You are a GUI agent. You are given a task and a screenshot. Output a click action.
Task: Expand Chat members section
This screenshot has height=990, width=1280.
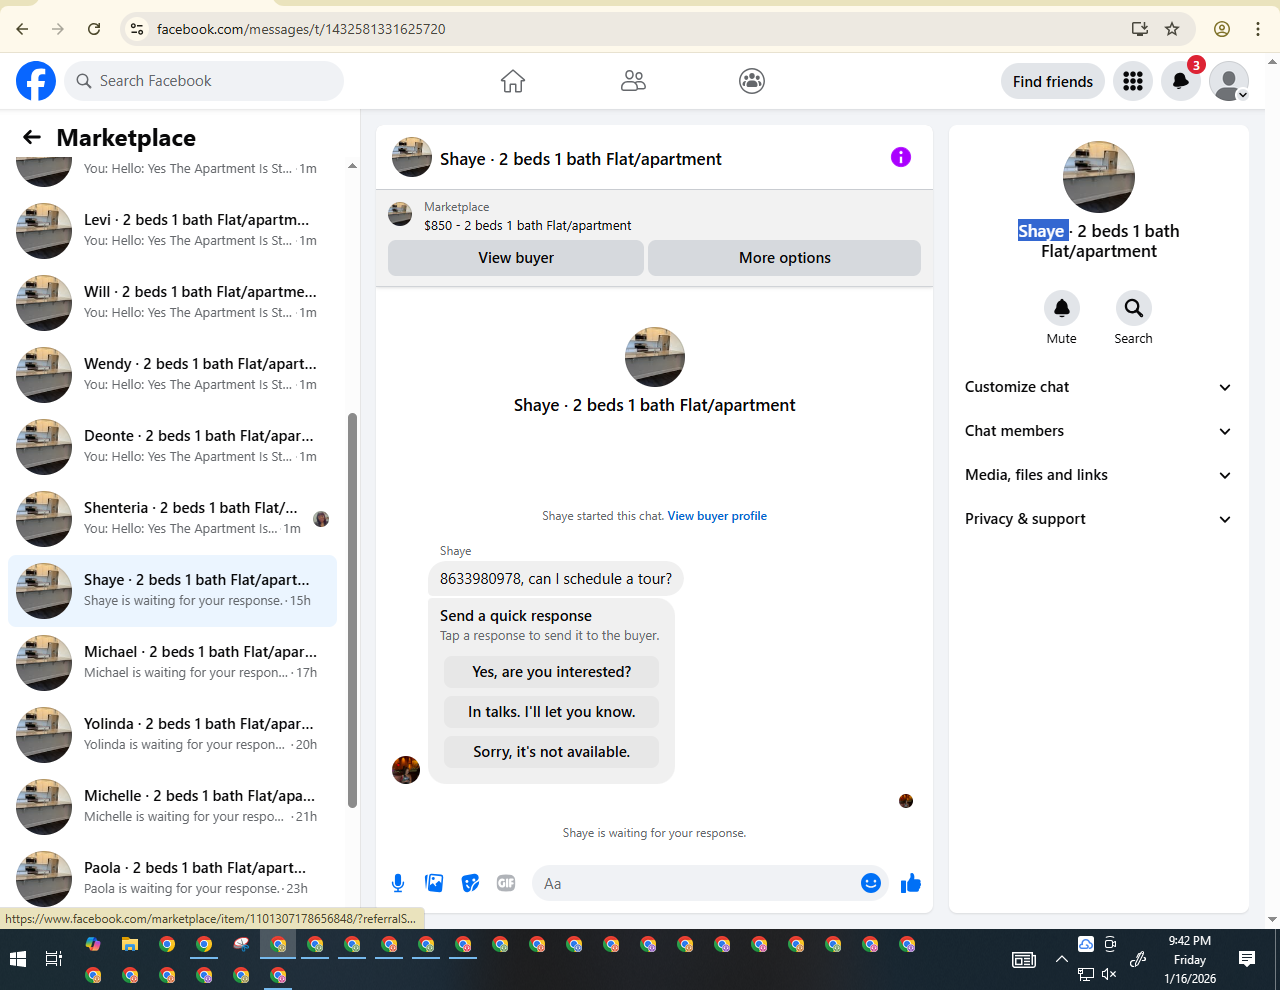coord(1099,431)
